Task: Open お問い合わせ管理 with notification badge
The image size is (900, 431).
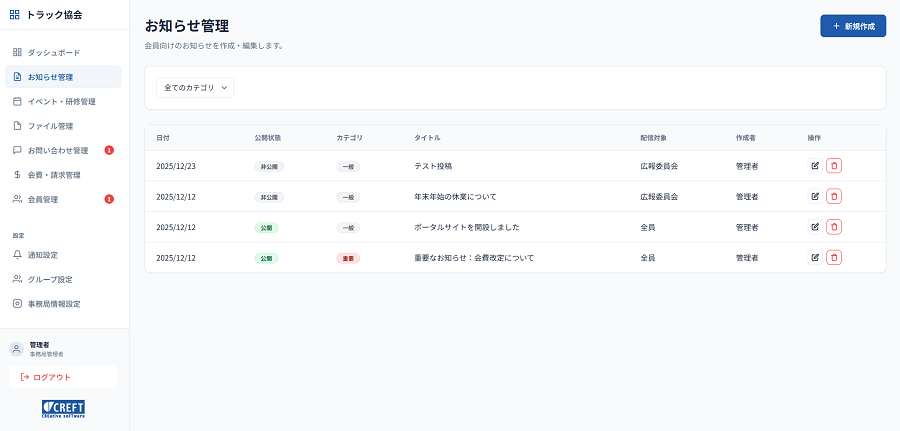Action: [x=58, y=151]
